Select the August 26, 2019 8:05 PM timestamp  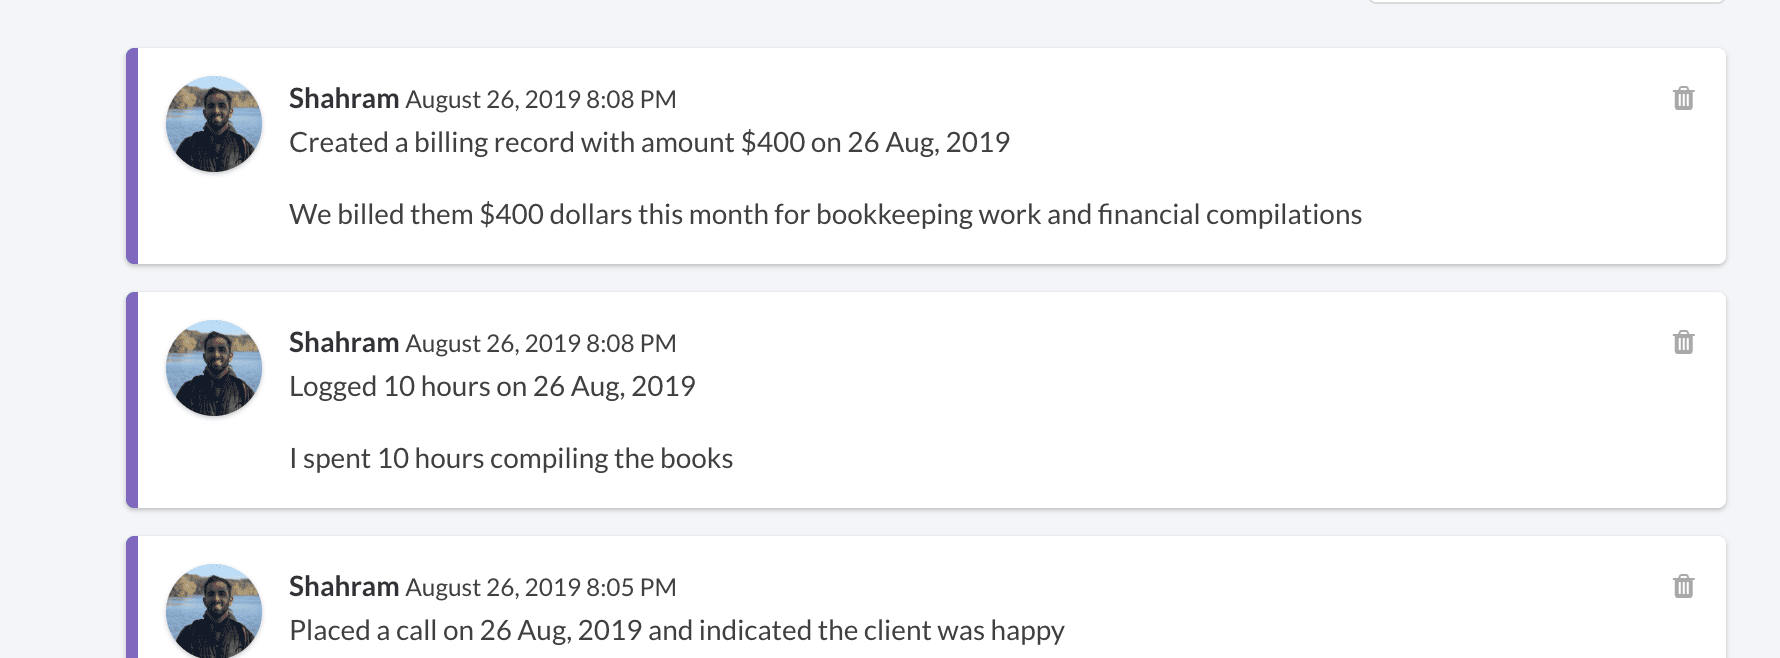point(541,587)
